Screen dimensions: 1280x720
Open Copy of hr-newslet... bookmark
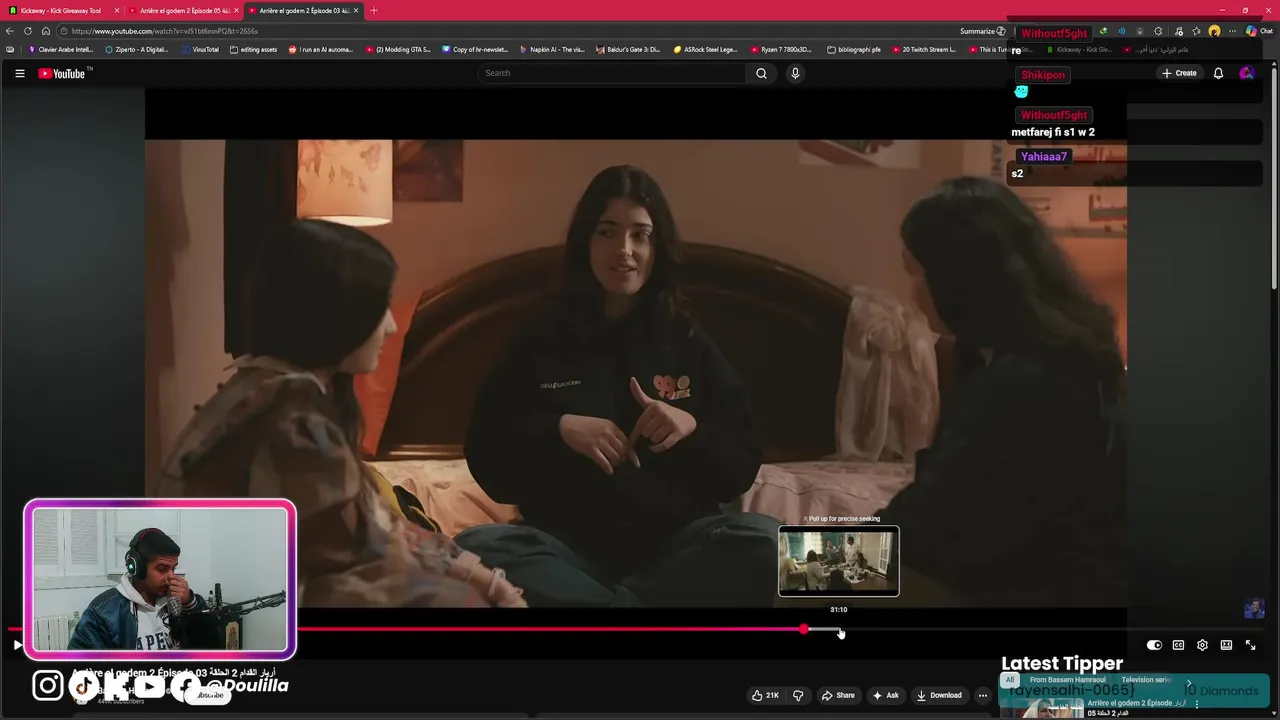(x=475, y=49)
